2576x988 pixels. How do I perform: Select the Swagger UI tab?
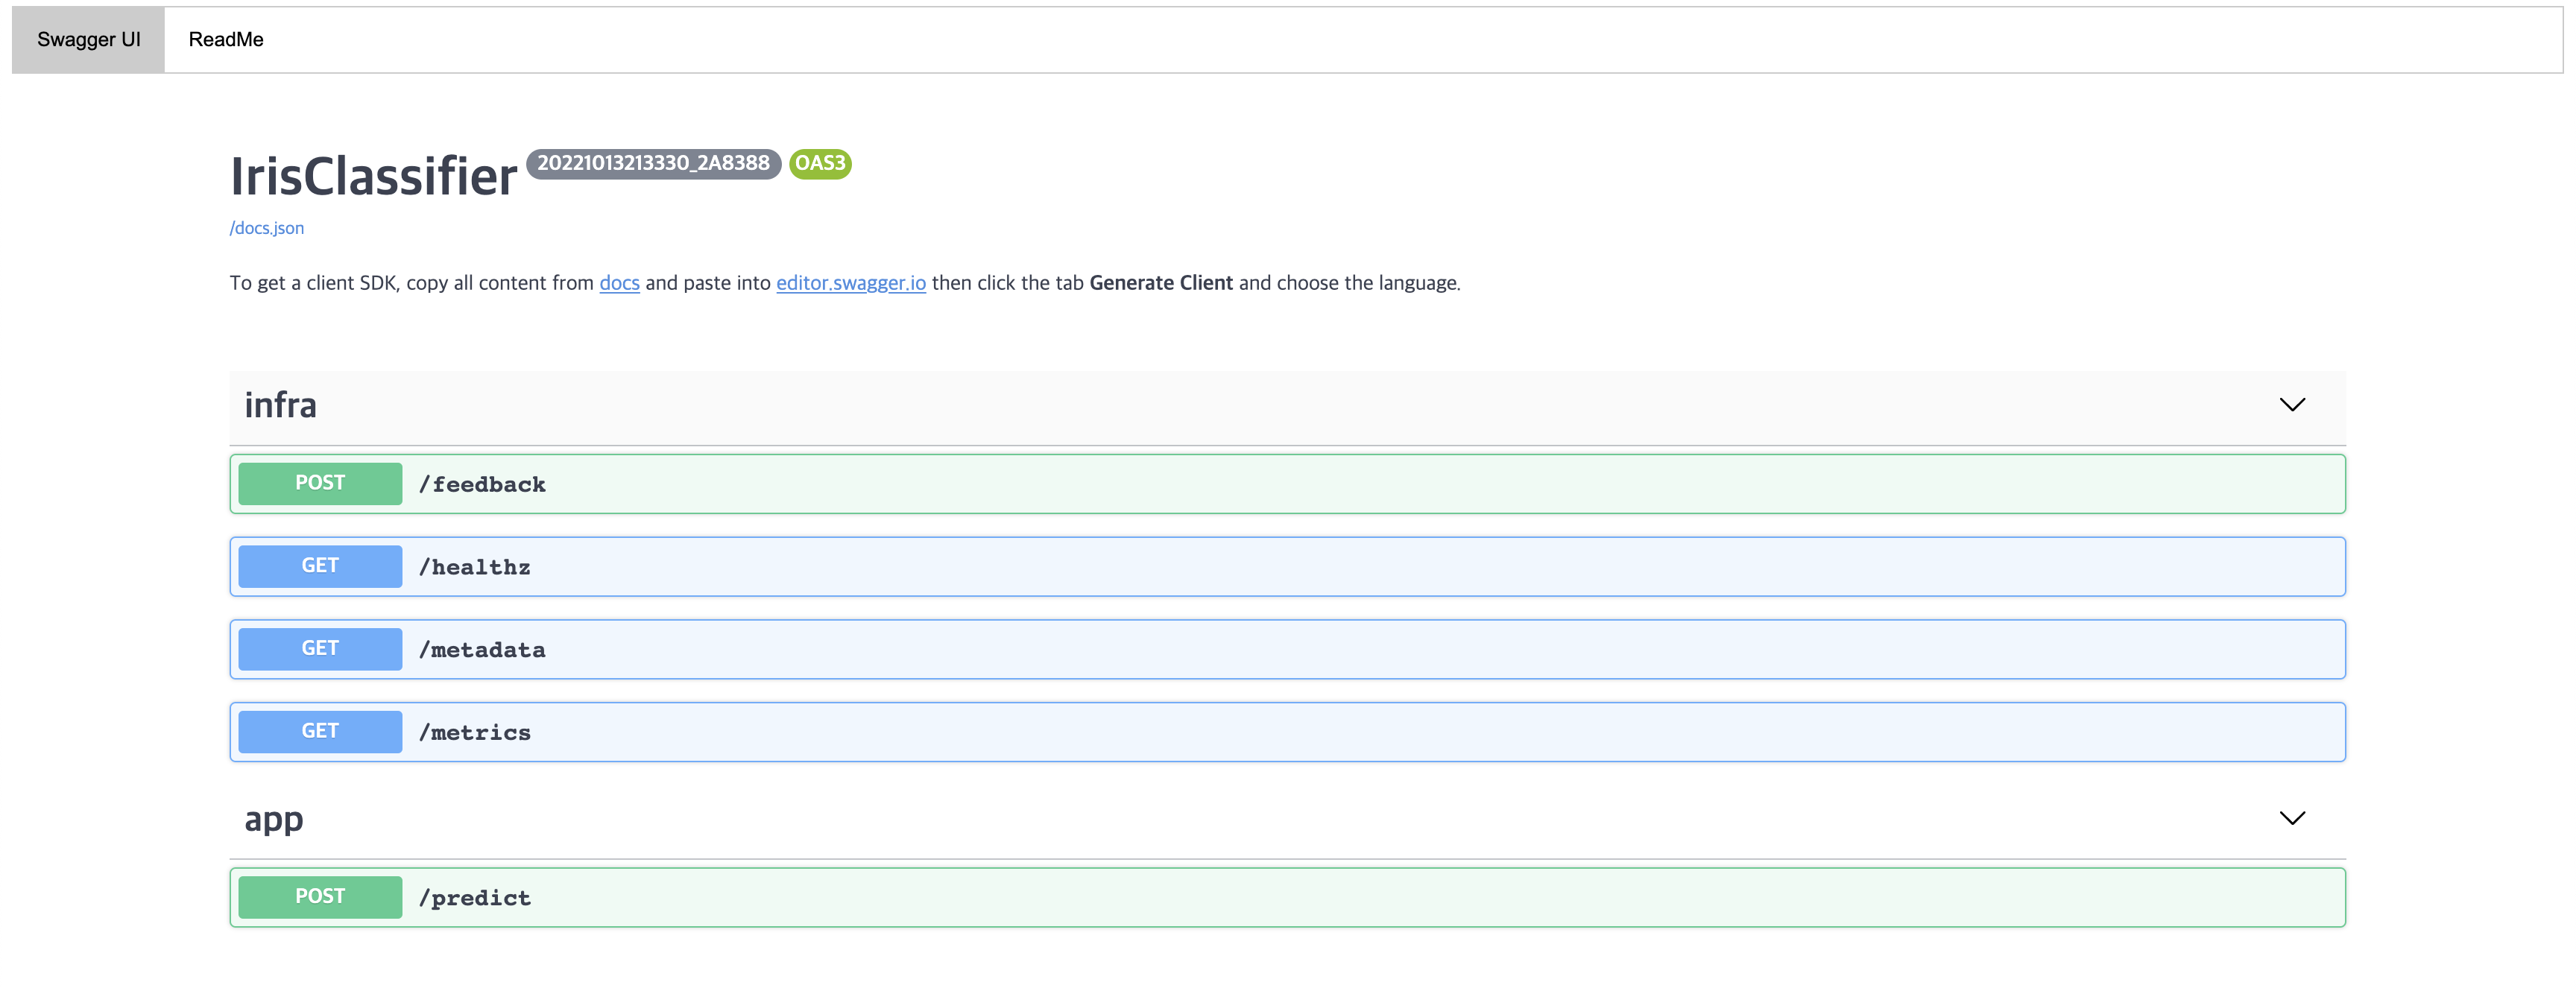point(88,40)
